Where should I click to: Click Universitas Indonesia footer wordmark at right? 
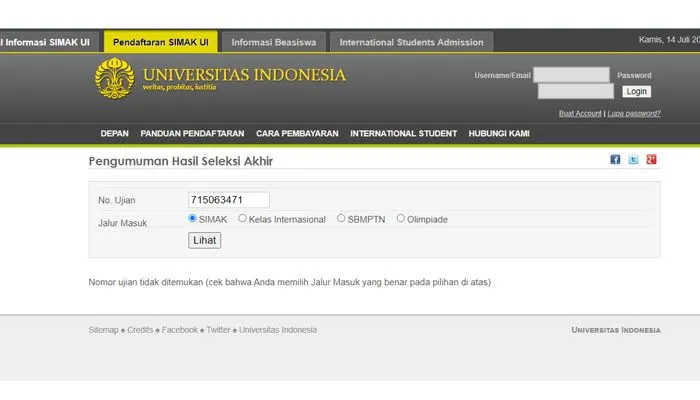click(616, 330)
